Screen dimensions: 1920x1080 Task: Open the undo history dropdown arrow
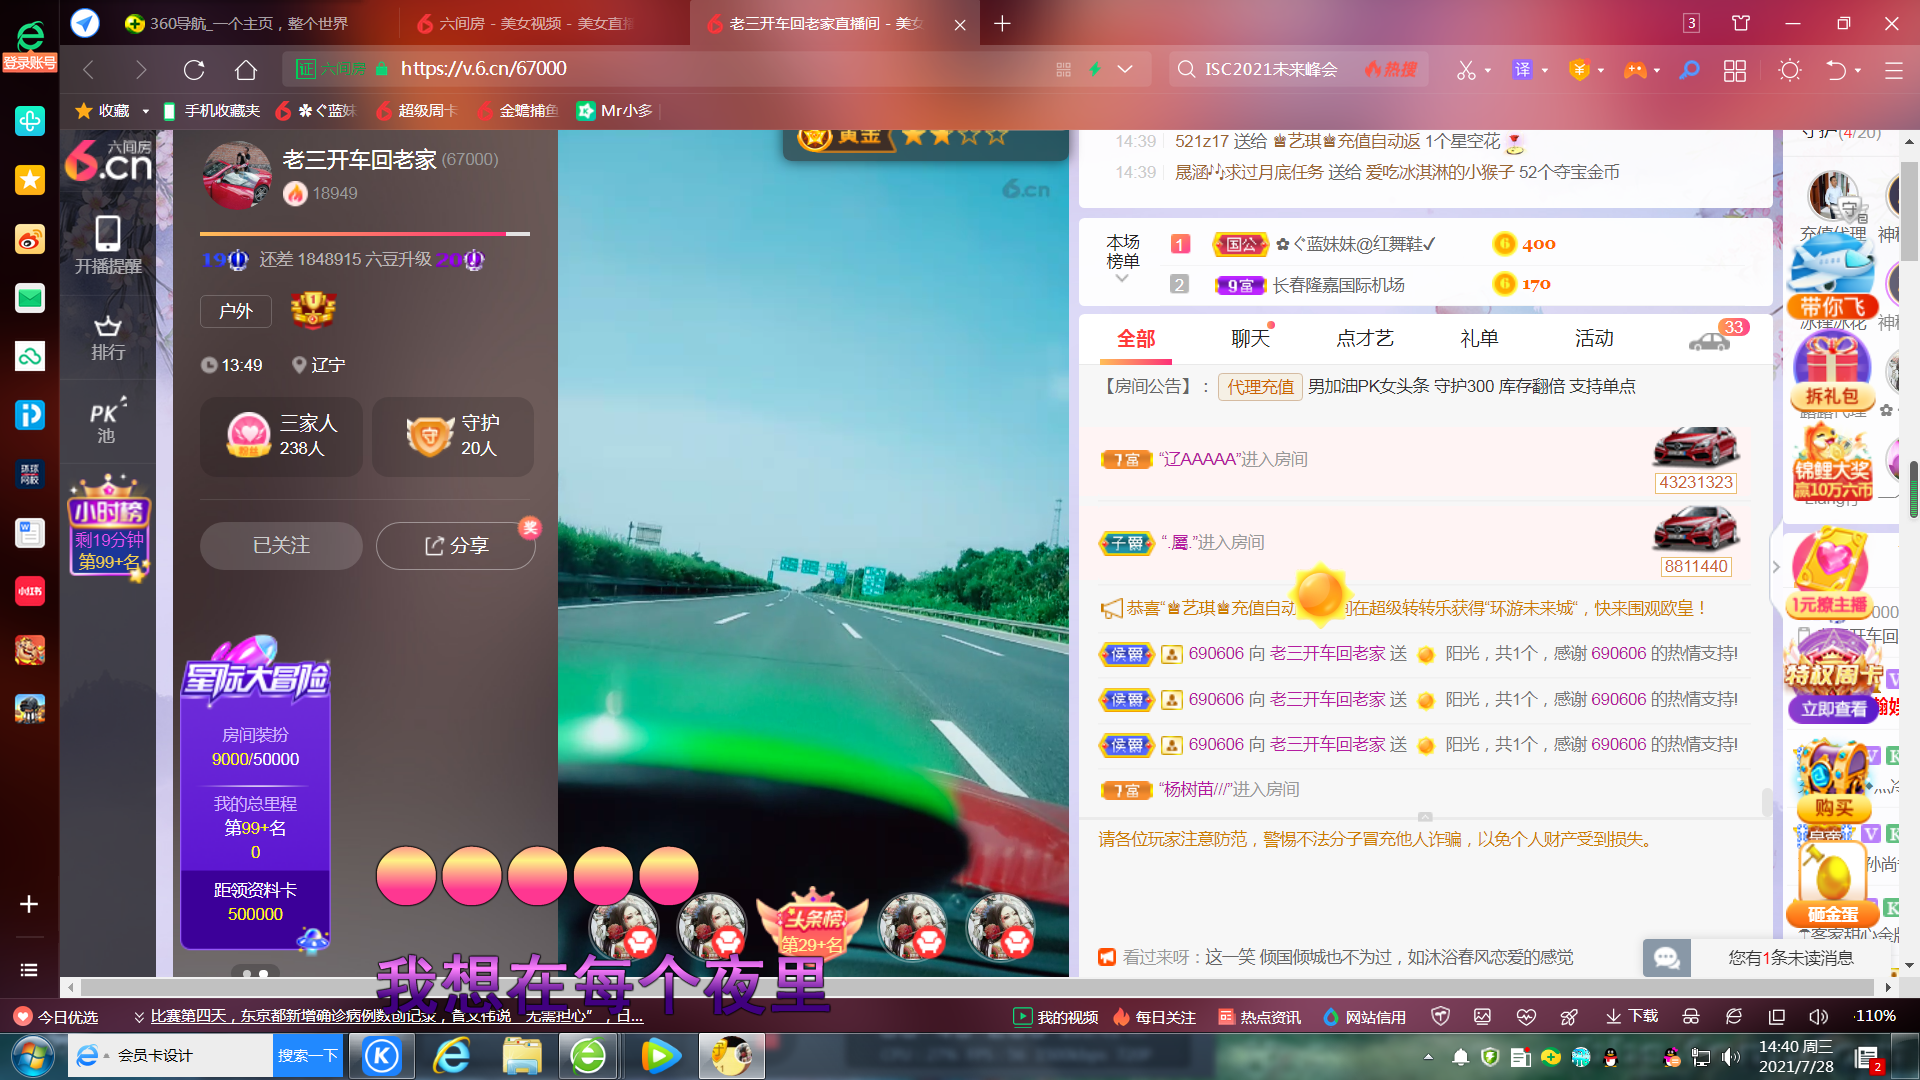1858,70
